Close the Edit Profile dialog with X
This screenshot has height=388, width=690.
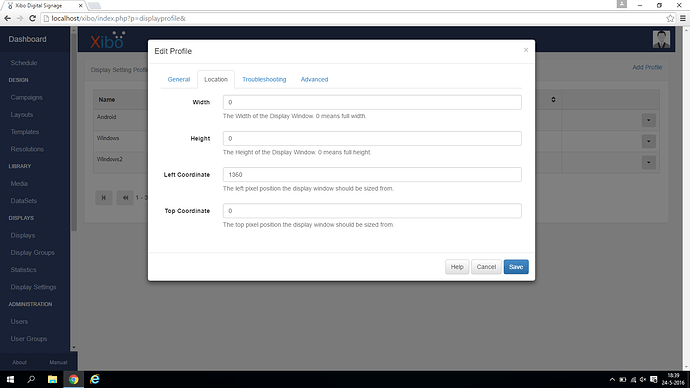[x=525, y=50]
